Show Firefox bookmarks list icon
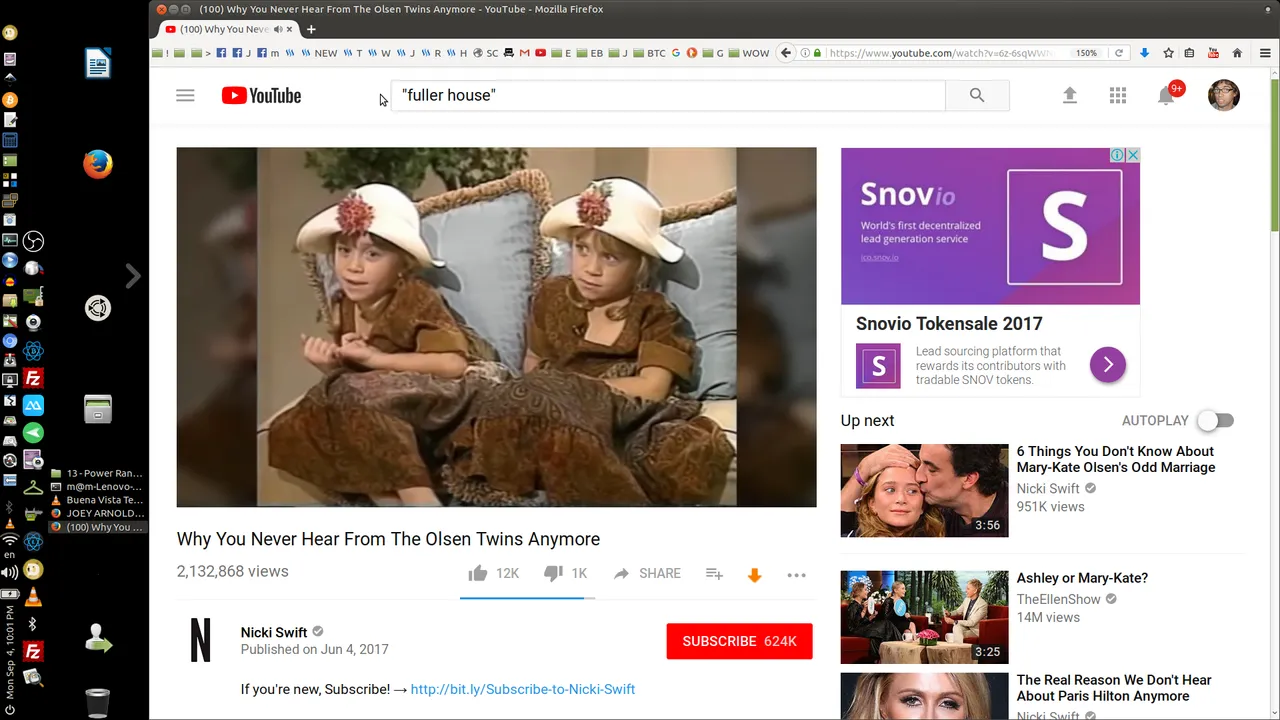Viewport: 1280px width, 720px height. point(1190,53)
